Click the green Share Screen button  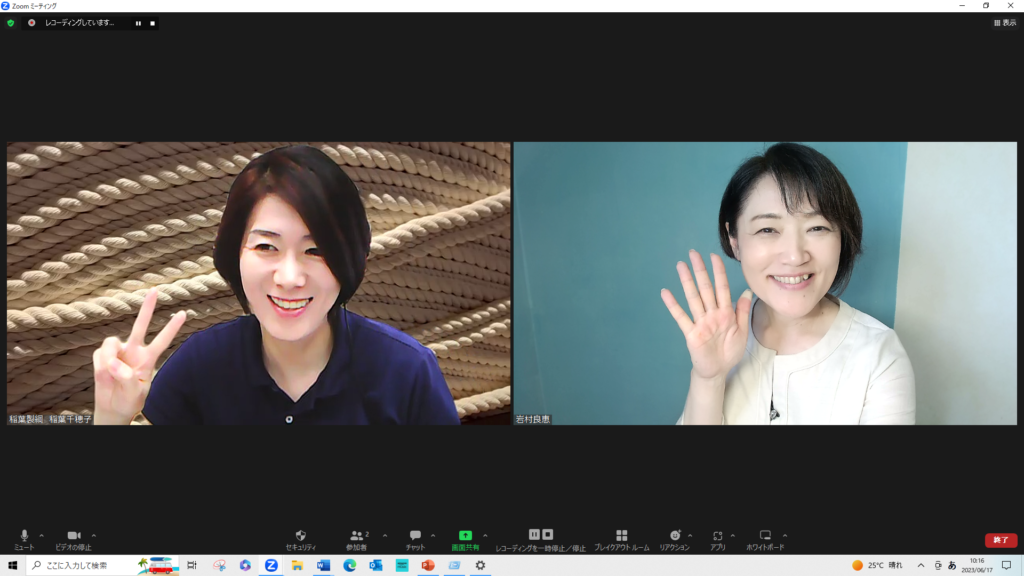465,538
